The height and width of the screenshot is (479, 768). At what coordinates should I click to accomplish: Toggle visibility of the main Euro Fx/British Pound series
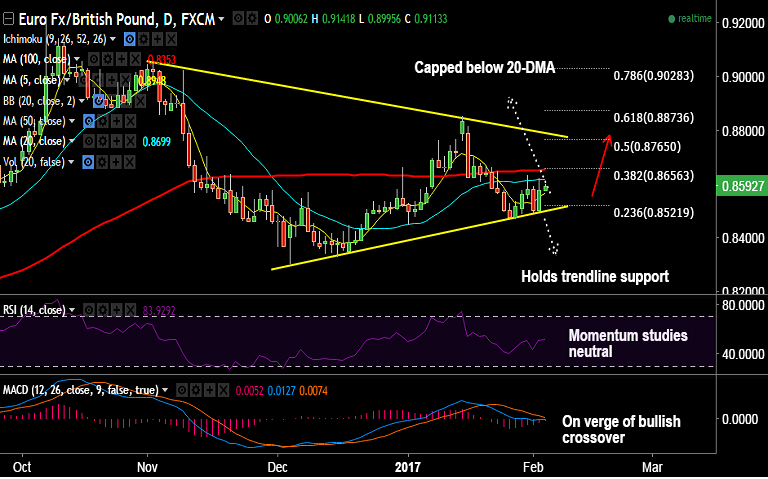(238, 19)
